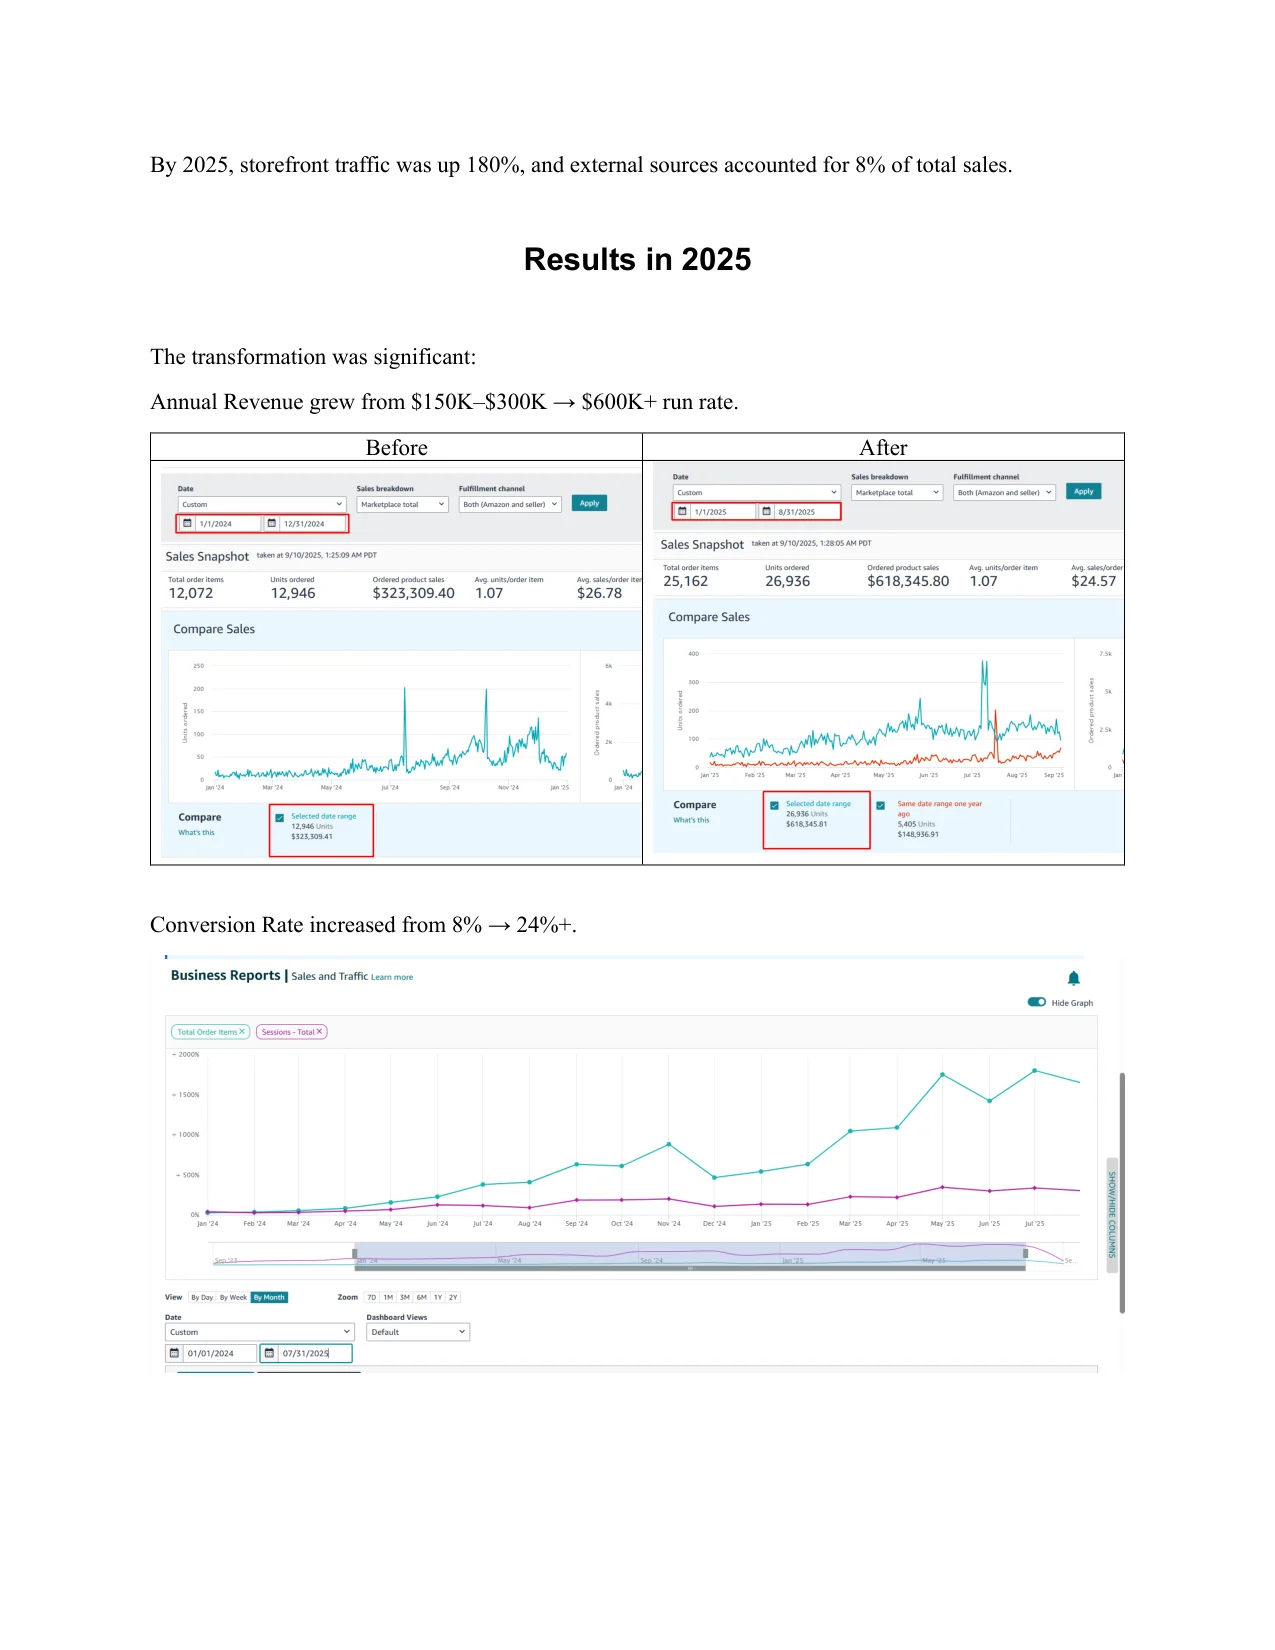Open Date Custom dropdown in Business Reports
Viewport: 1275px width, 1650px height.
[260, 1332]
